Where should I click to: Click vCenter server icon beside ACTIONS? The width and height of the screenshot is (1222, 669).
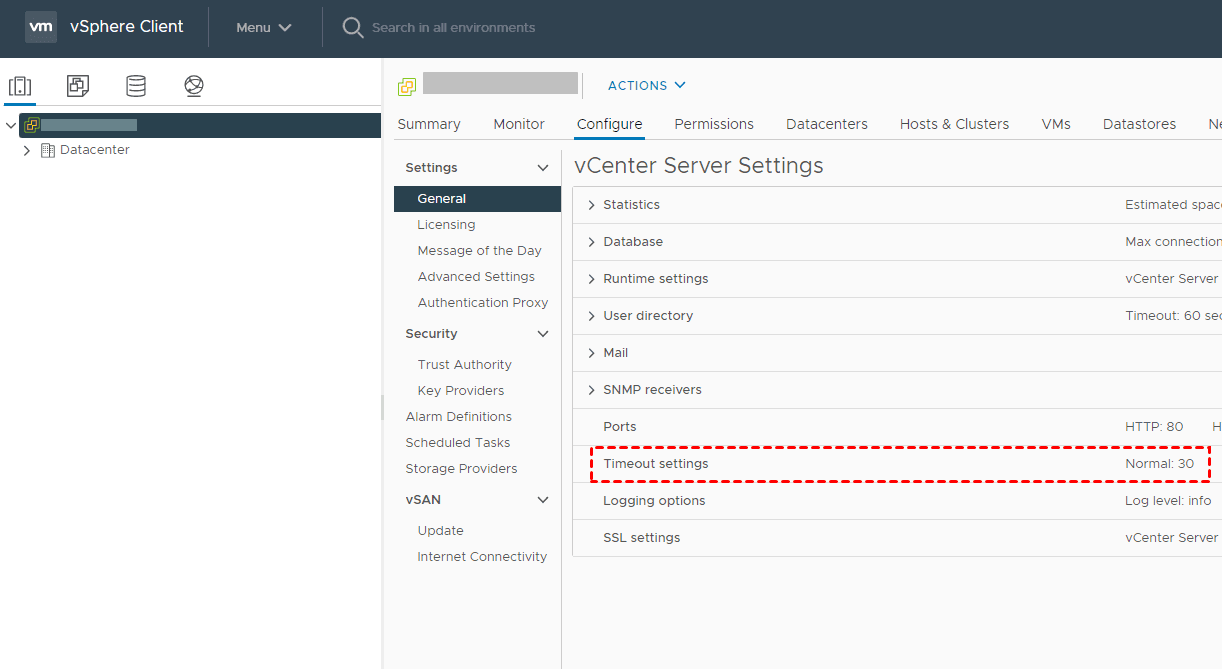(x=407, y=86)
